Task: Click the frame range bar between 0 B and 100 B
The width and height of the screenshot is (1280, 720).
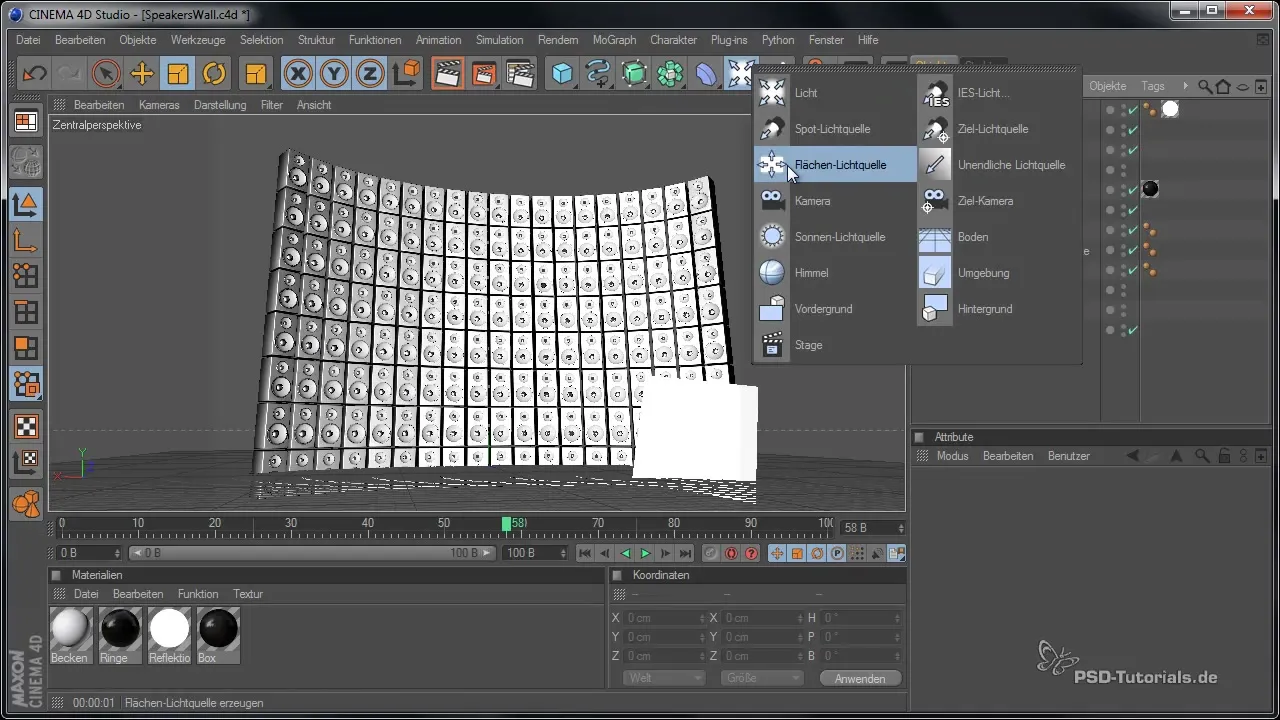Action: click(x=311, y=553)
